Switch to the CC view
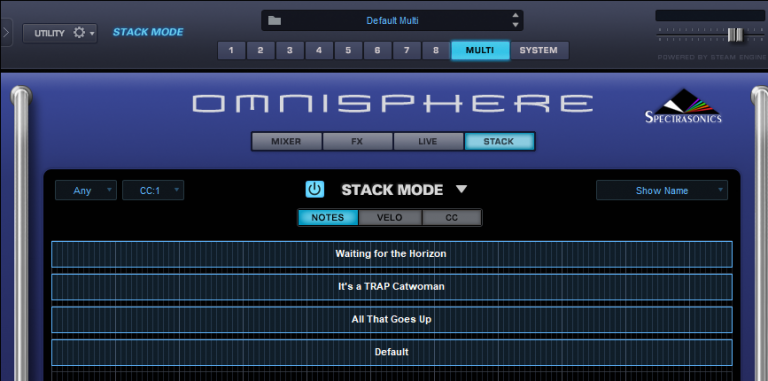Screen dimensions: 768x381 [452, 217]
